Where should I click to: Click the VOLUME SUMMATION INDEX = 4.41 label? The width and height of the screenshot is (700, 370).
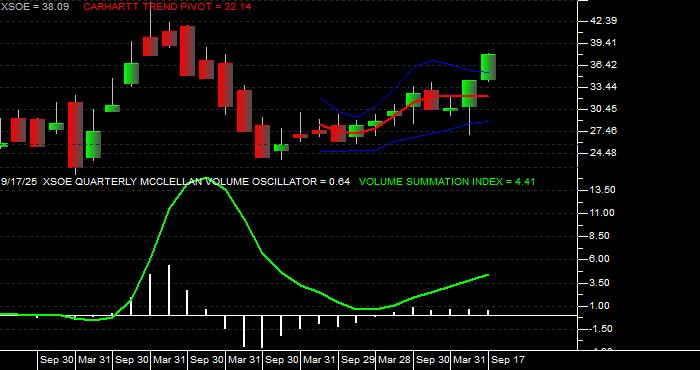[x=447, y=182]
